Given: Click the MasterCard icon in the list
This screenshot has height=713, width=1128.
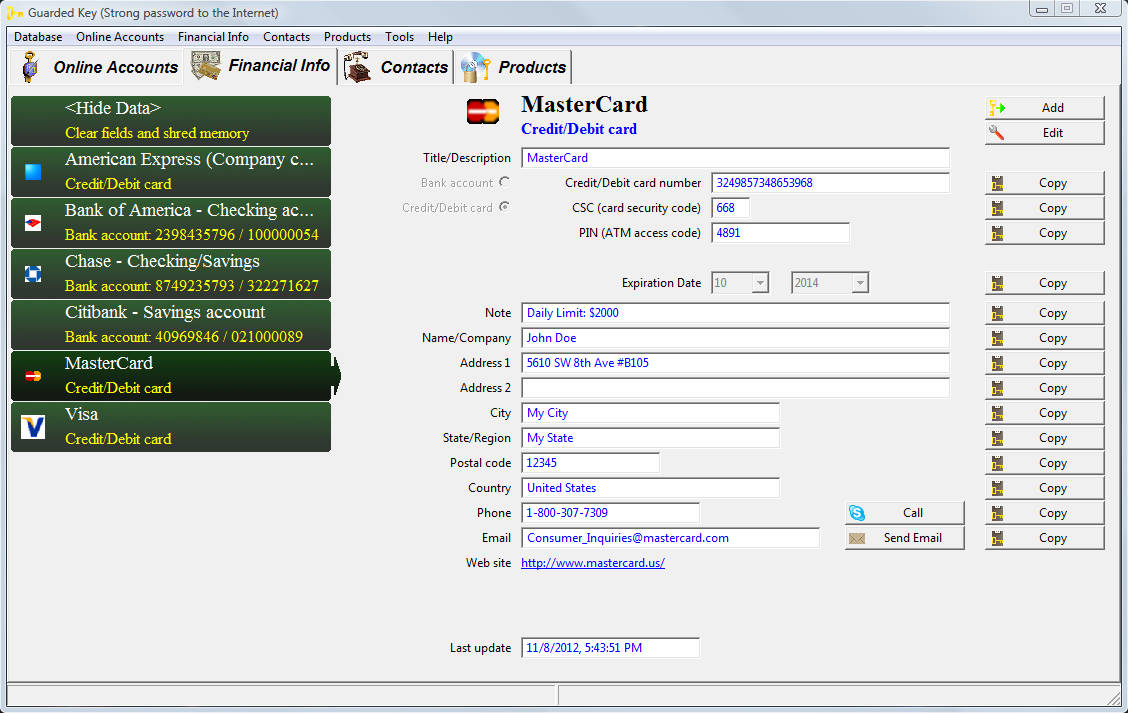Looking at the screenshot, I should [x=33, y=376].
